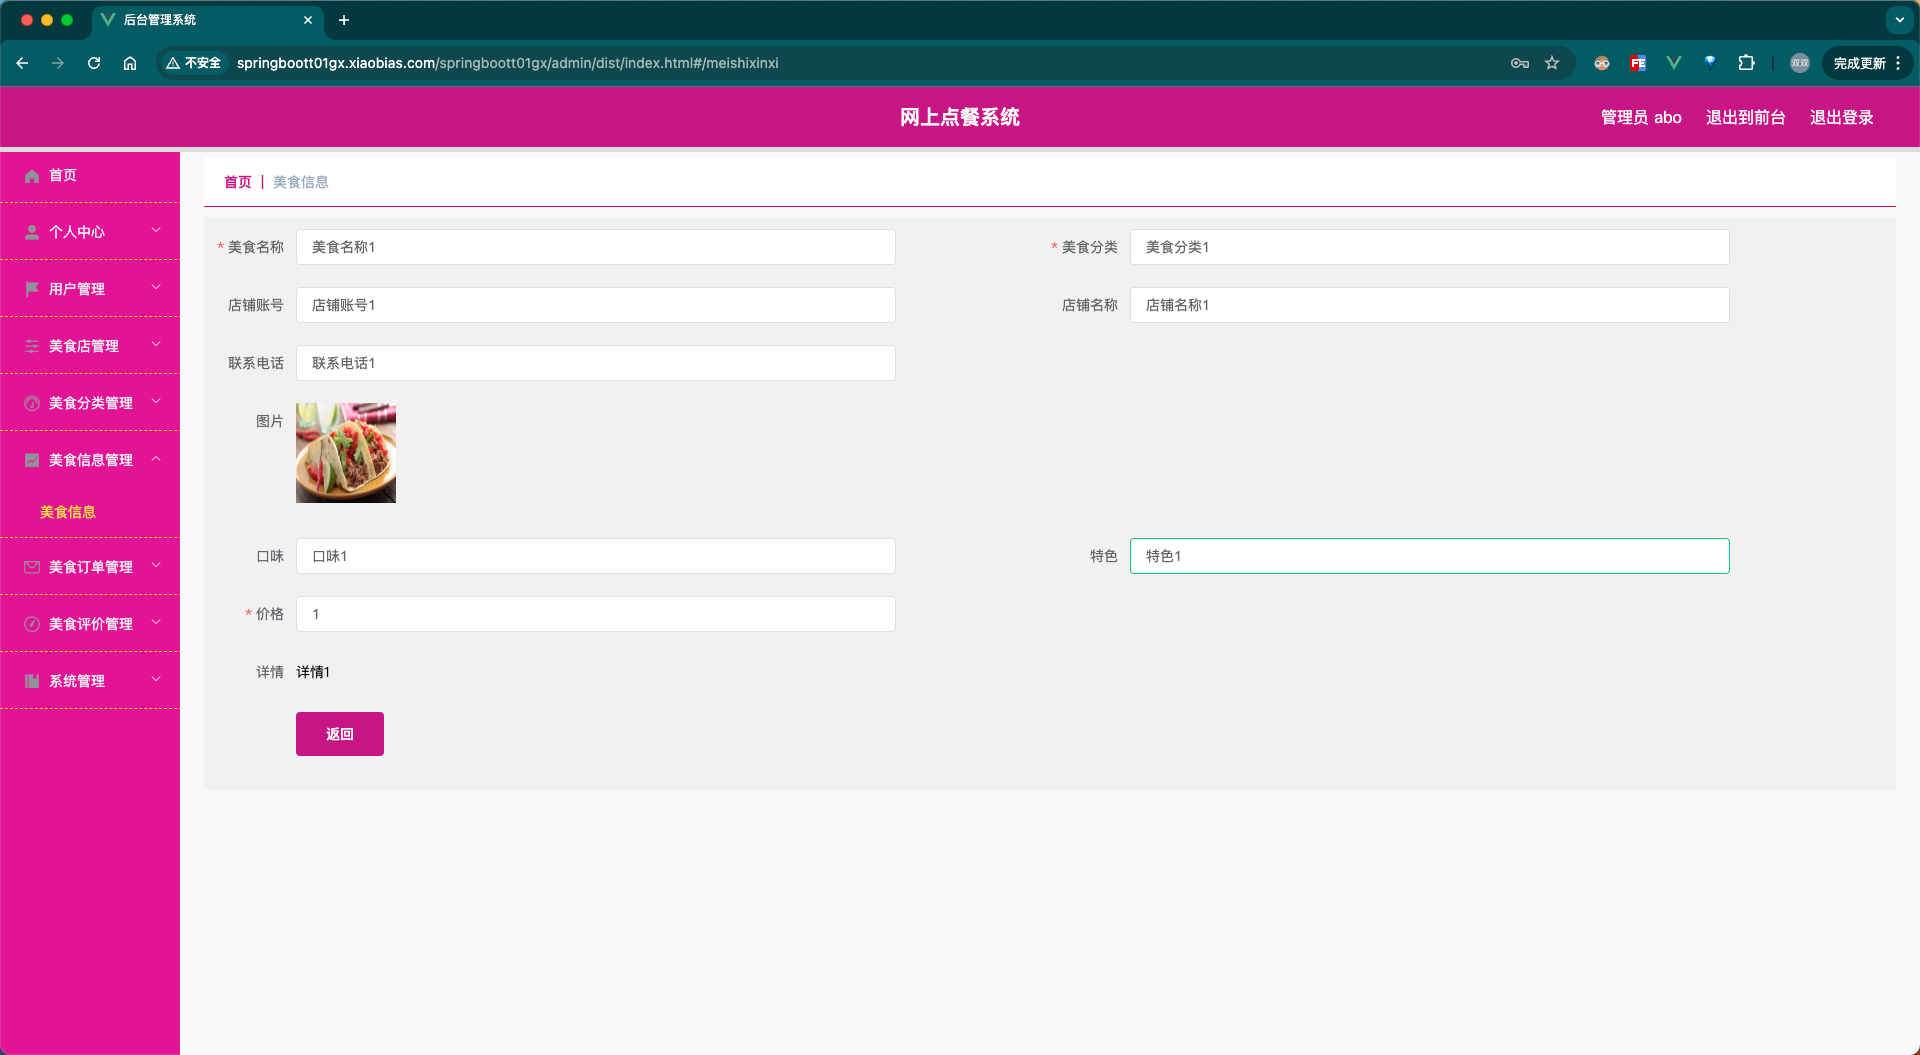The image size is (1920, 1055).
Task: Close the 后台管理系统 browser tab
Action: pos(308,20)
